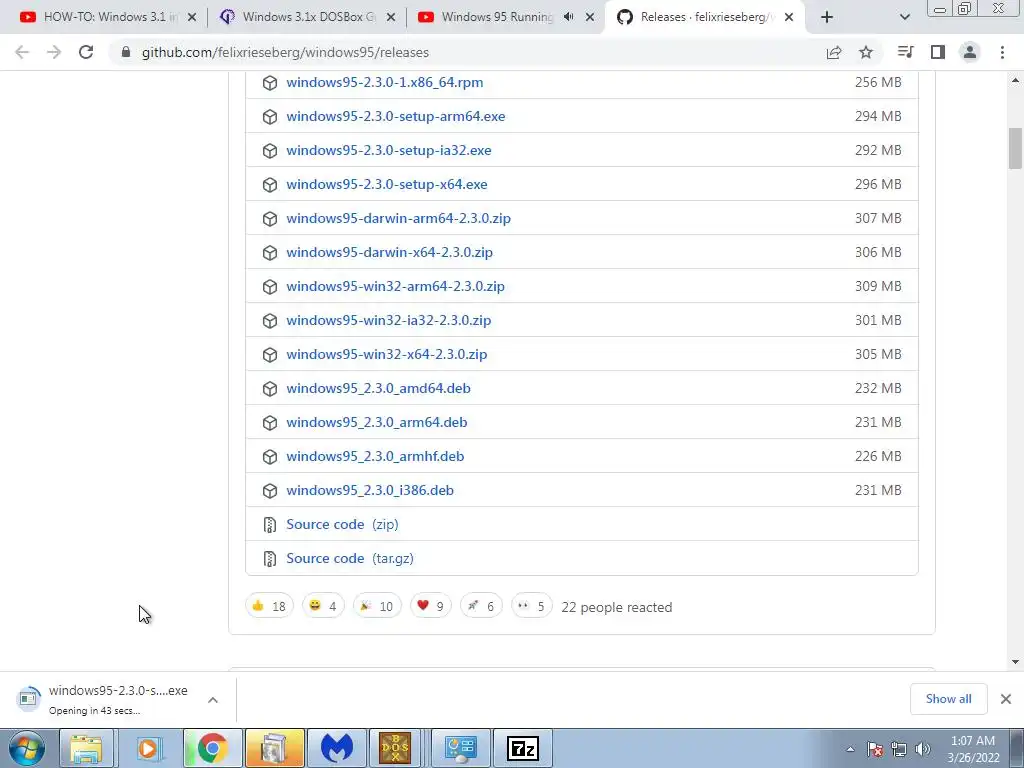Open the Chrome profile avatar
This screenshot has height=768, width=1024.
(970, 52)
